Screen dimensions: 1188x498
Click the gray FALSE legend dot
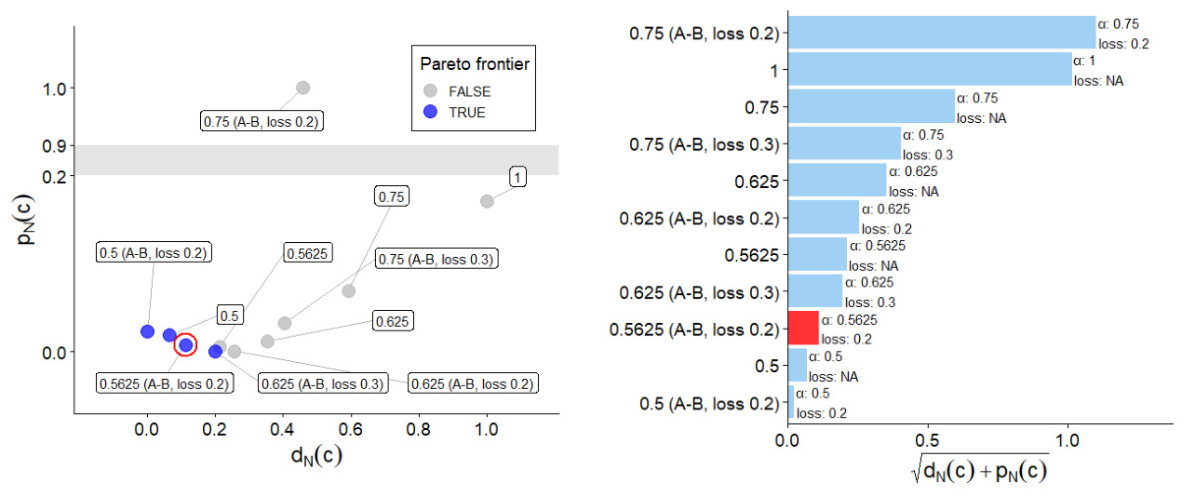(431, 91)
